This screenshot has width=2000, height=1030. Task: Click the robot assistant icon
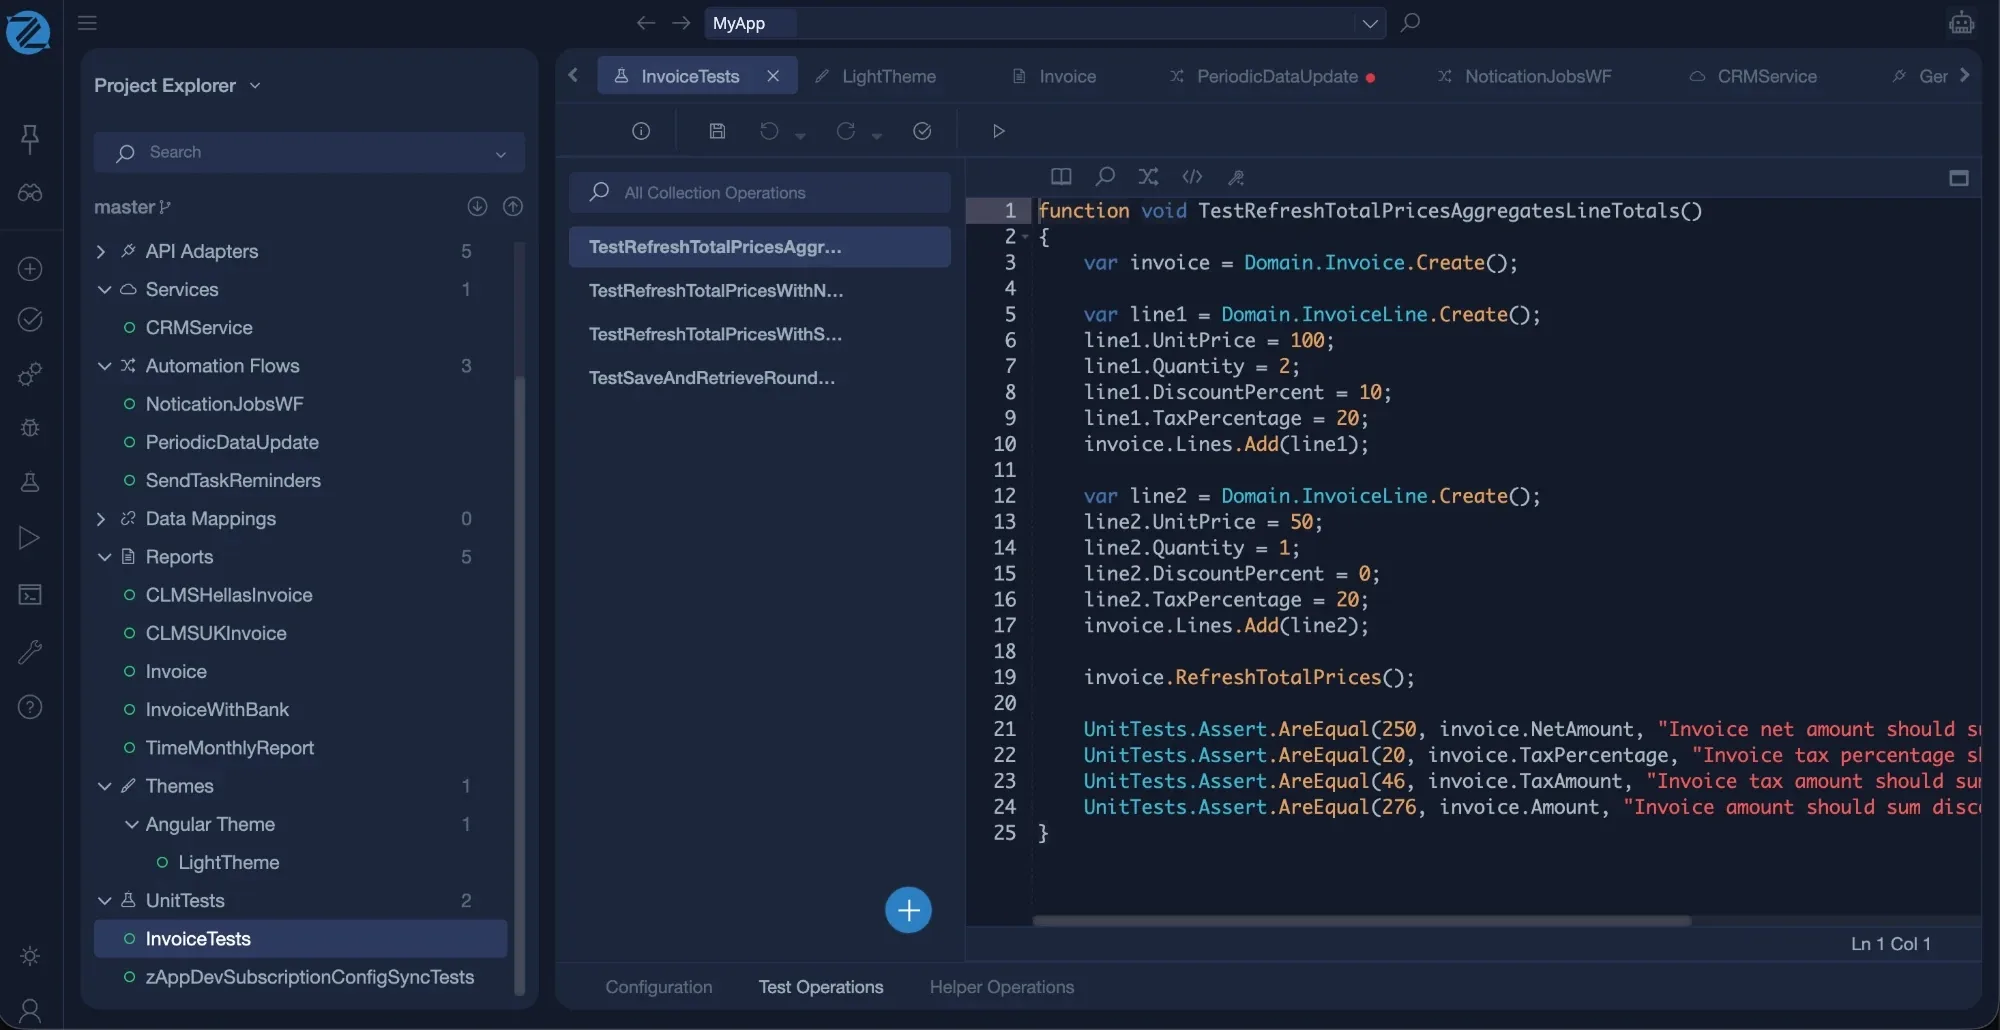coord(1961,22)
